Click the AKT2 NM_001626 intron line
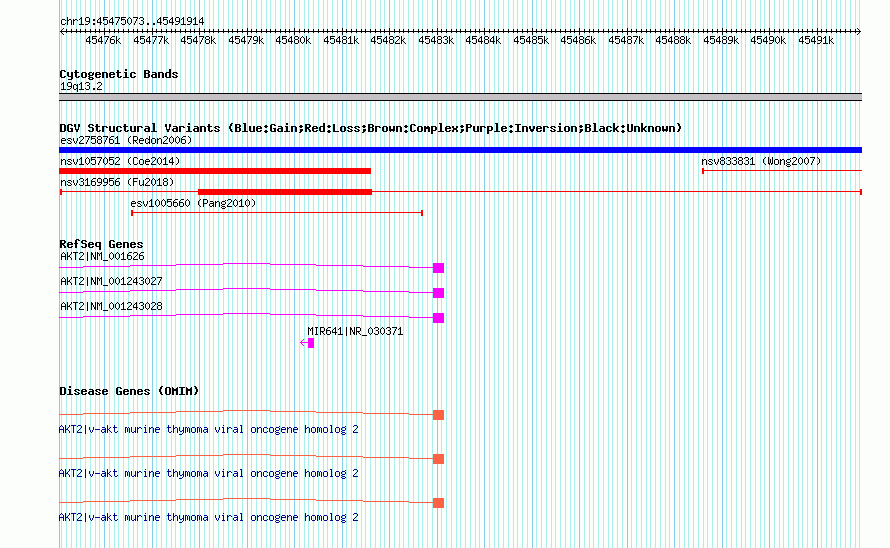 coord(246,265)
